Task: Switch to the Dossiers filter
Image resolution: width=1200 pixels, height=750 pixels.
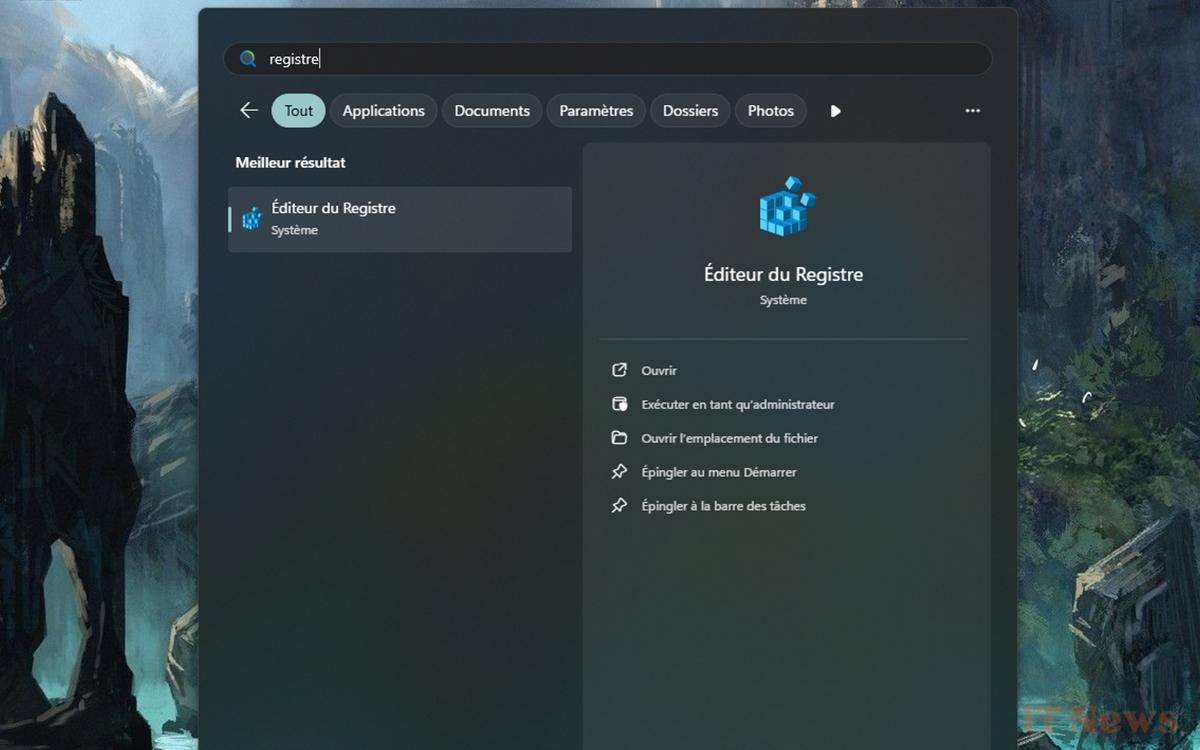Action: point(690,111)
